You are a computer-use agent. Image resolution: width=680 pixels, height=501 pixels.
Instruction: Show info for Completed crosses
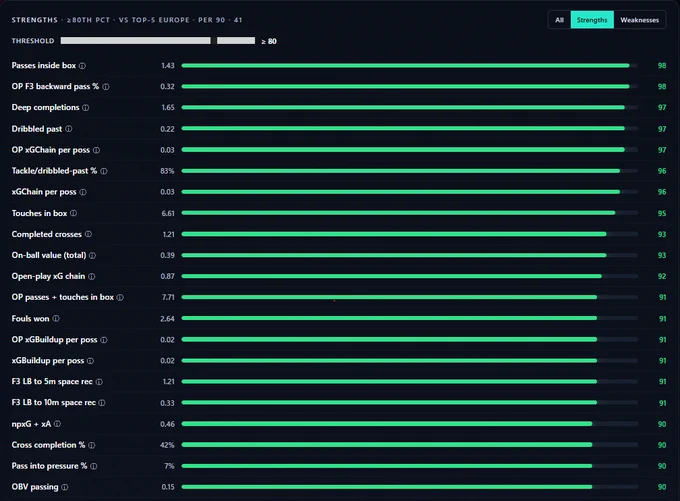[88, 234]
